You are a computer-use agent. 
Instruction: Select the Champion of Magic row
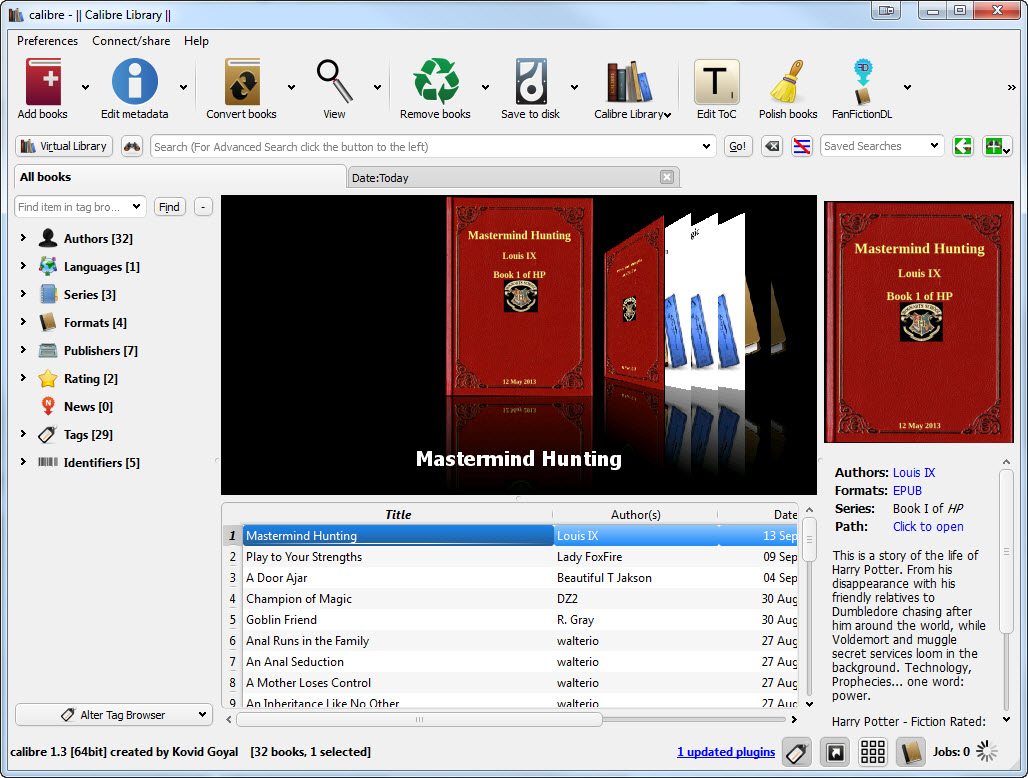[510, 599]
